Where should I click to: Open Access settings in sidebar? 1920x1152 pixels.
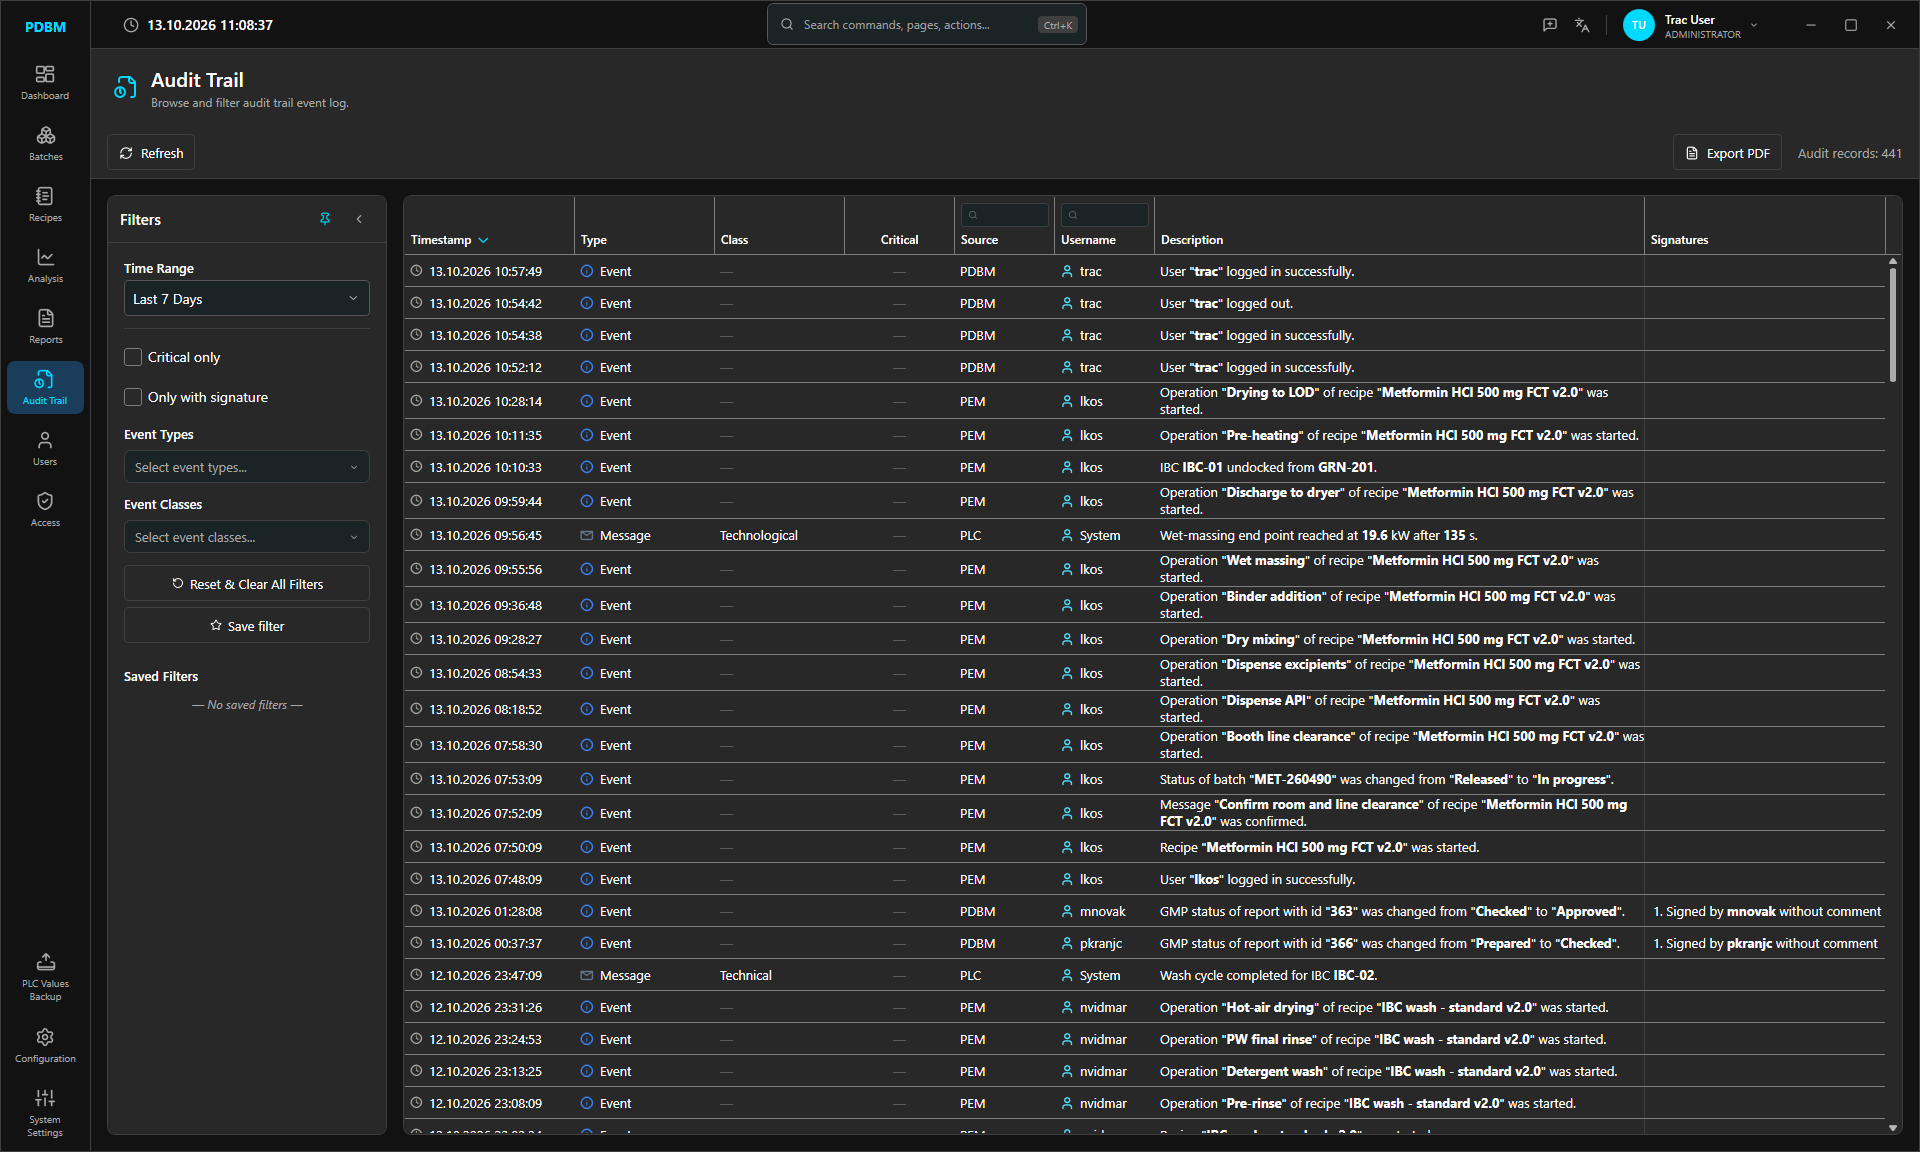click(x=45, y=510)
